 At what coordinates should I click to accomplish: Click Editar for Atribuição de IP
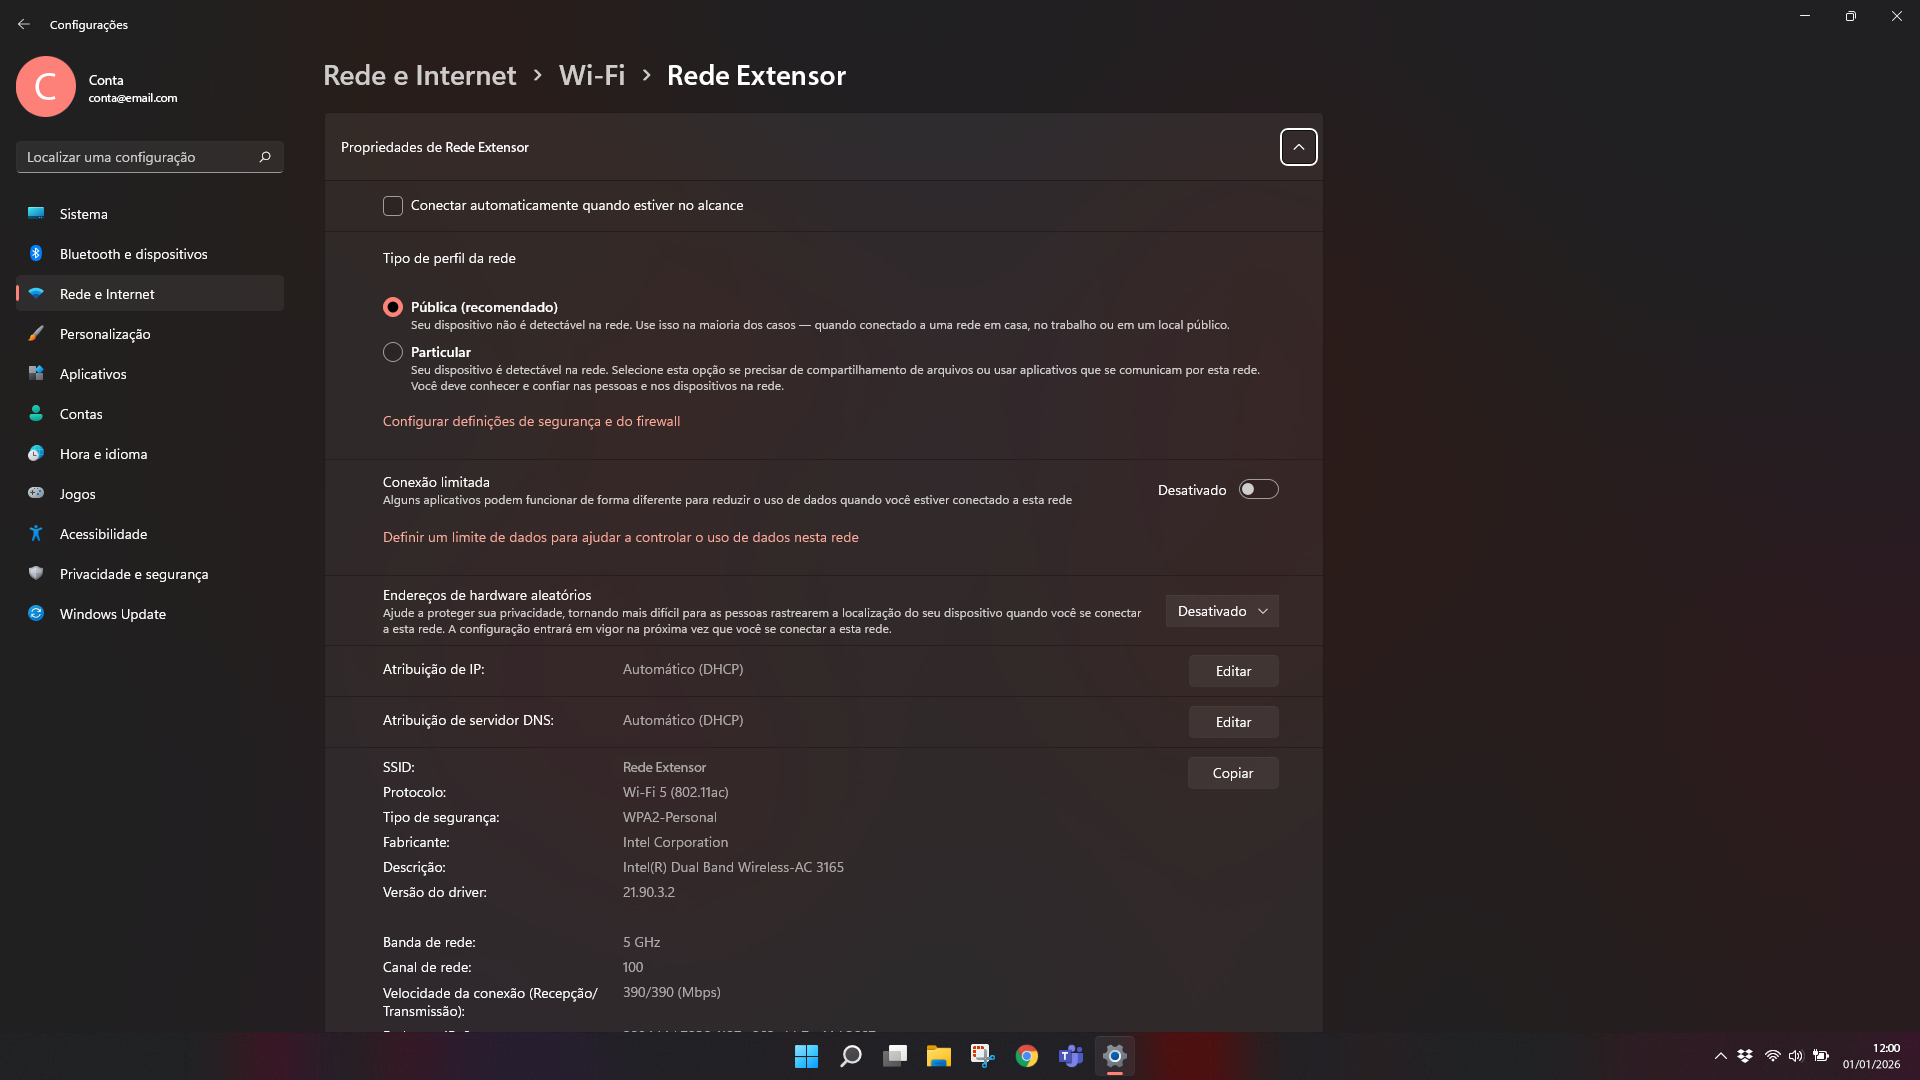click(1232, 671)
